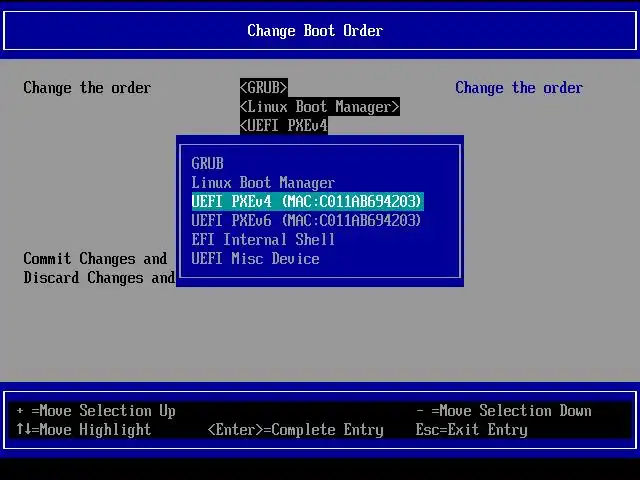Click the blue 'Change the order' help text

click(519, 88)
